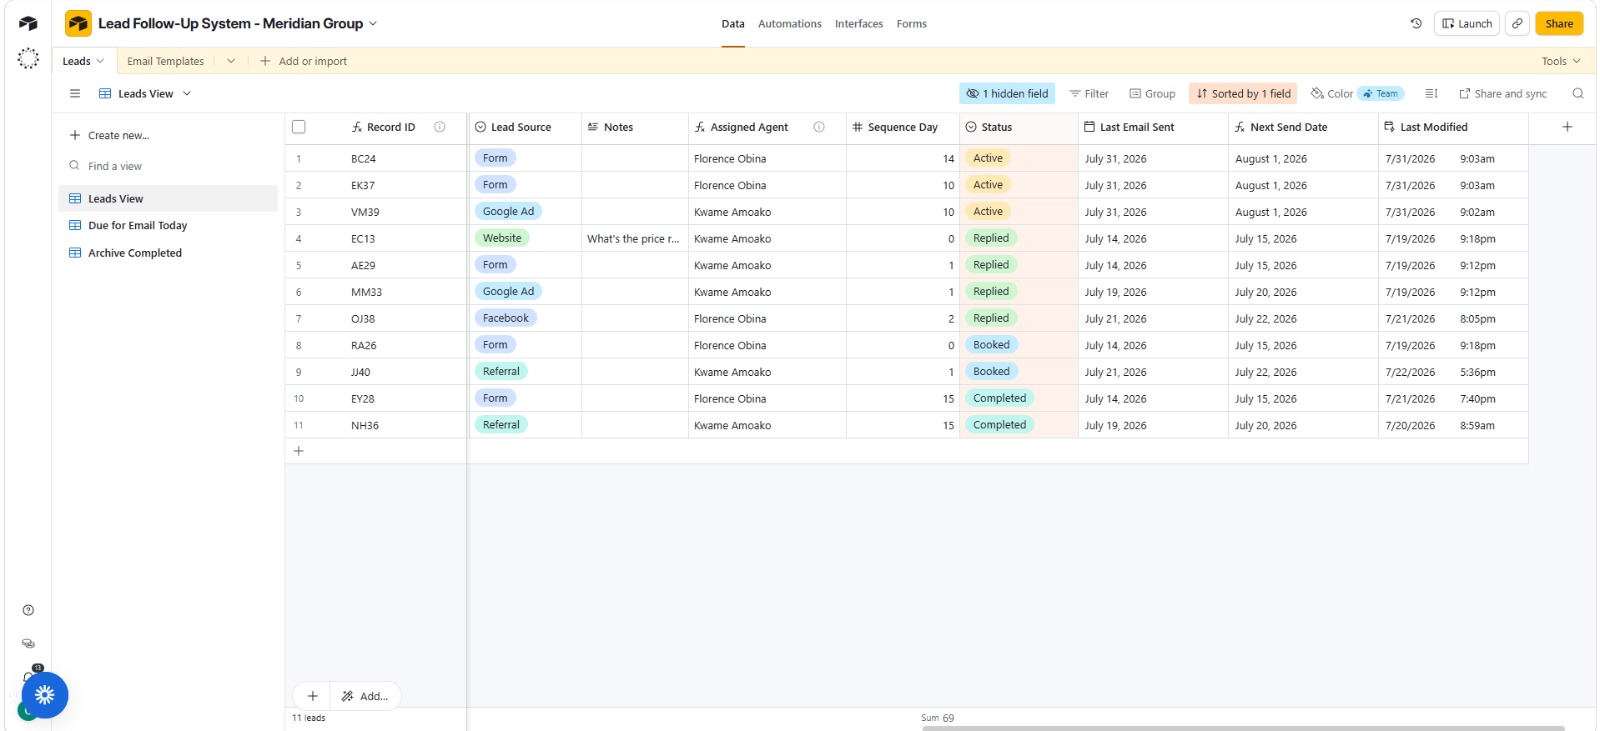Open the Airtable home logo

coord(28,23)
